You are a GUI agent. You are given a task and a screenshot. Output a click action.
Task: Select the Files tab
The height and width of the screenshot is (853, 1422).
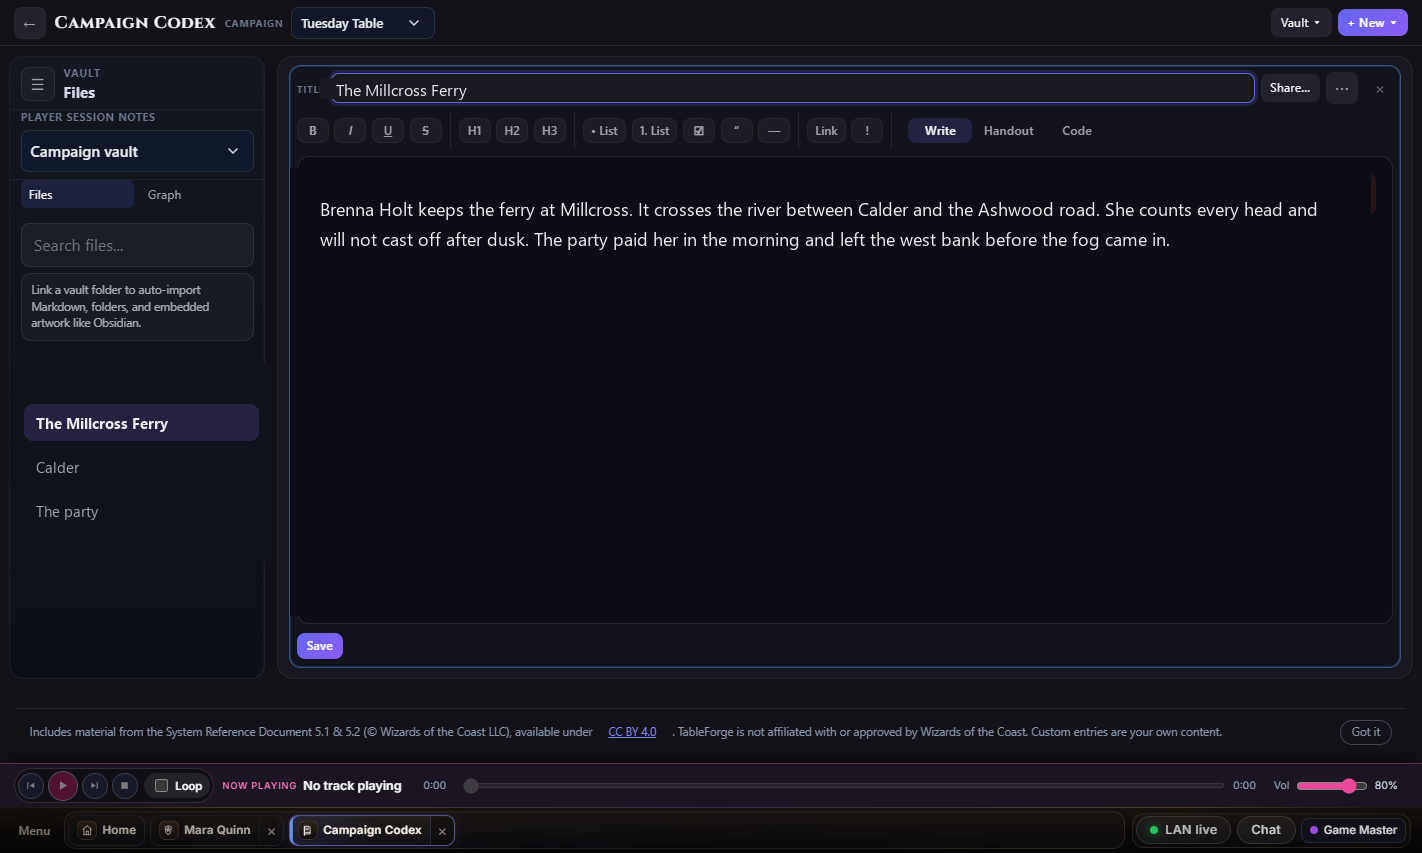(x=77, y=195)
